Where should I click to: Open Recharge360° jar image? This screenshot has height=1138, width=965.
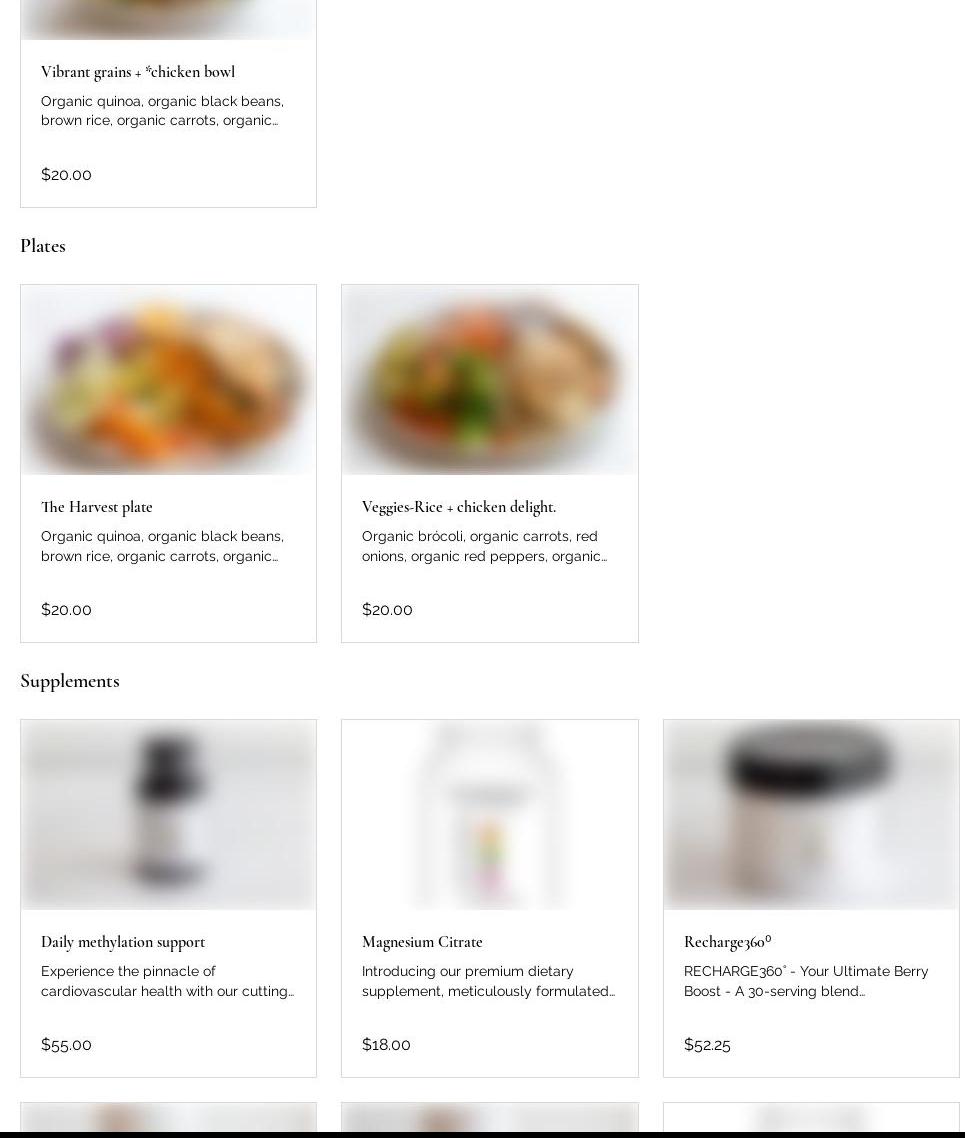coord(811,814)
